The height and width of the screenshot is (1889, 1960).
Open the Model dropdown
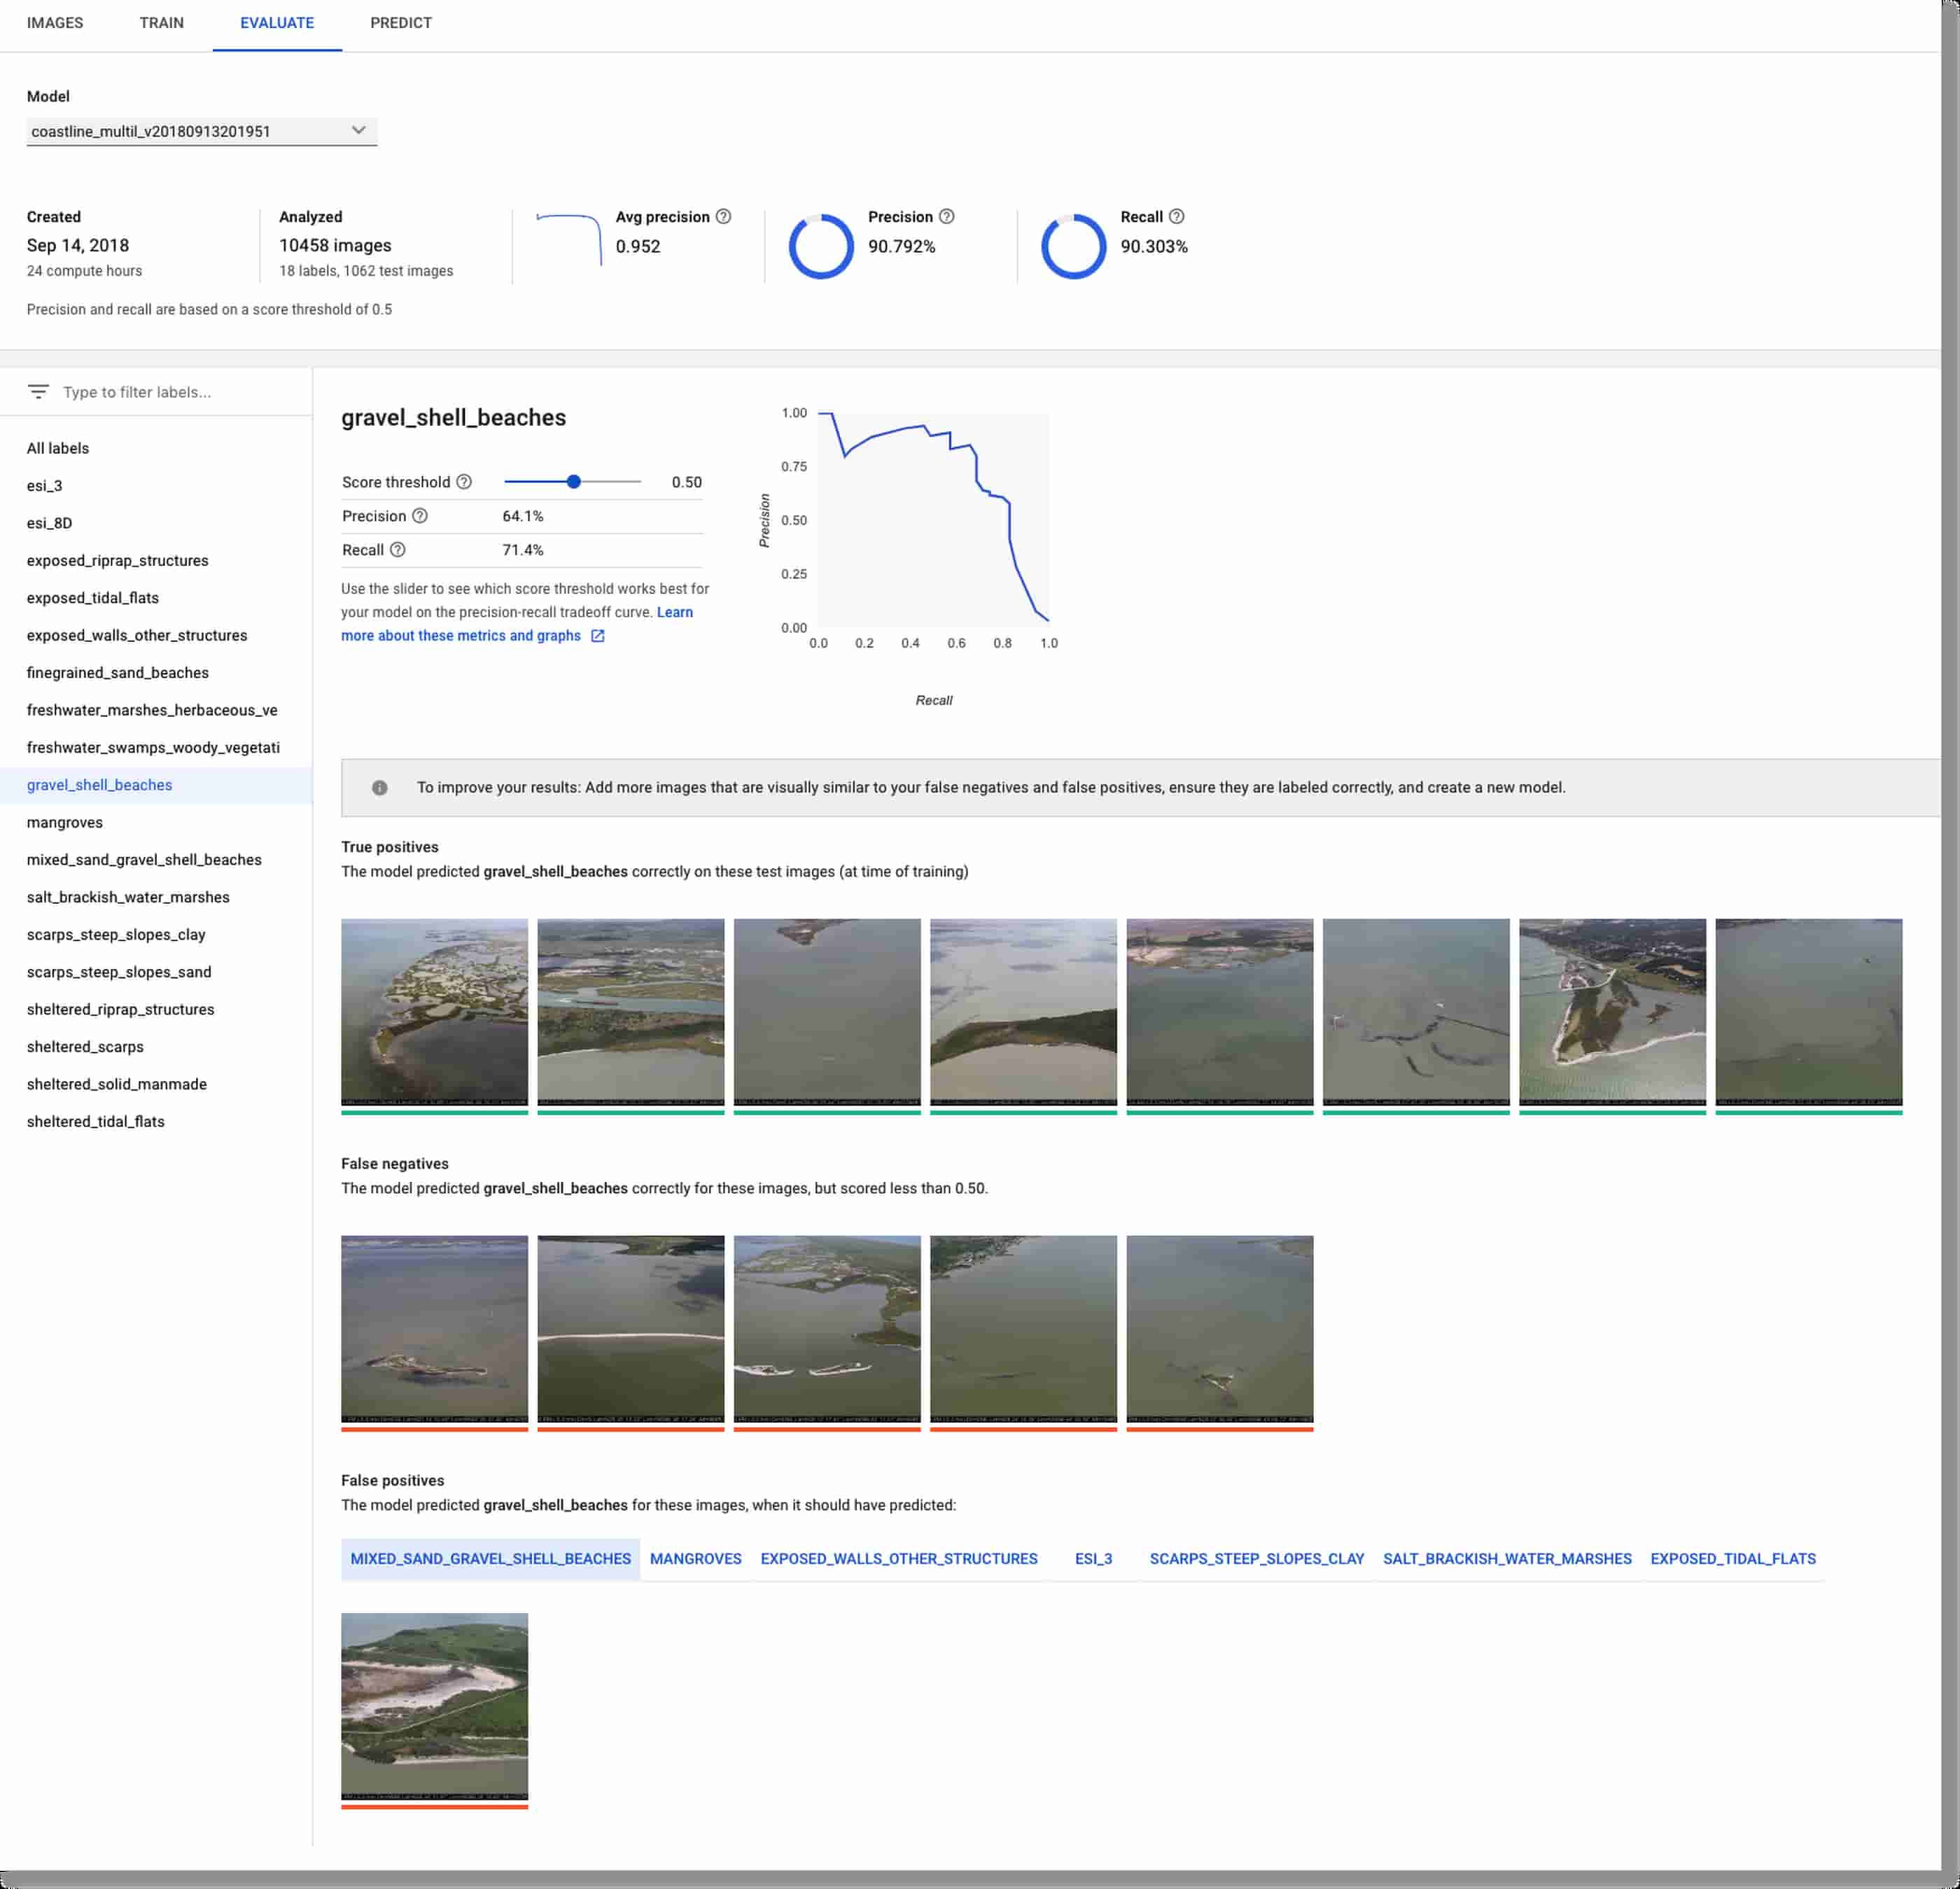point(202,131)
